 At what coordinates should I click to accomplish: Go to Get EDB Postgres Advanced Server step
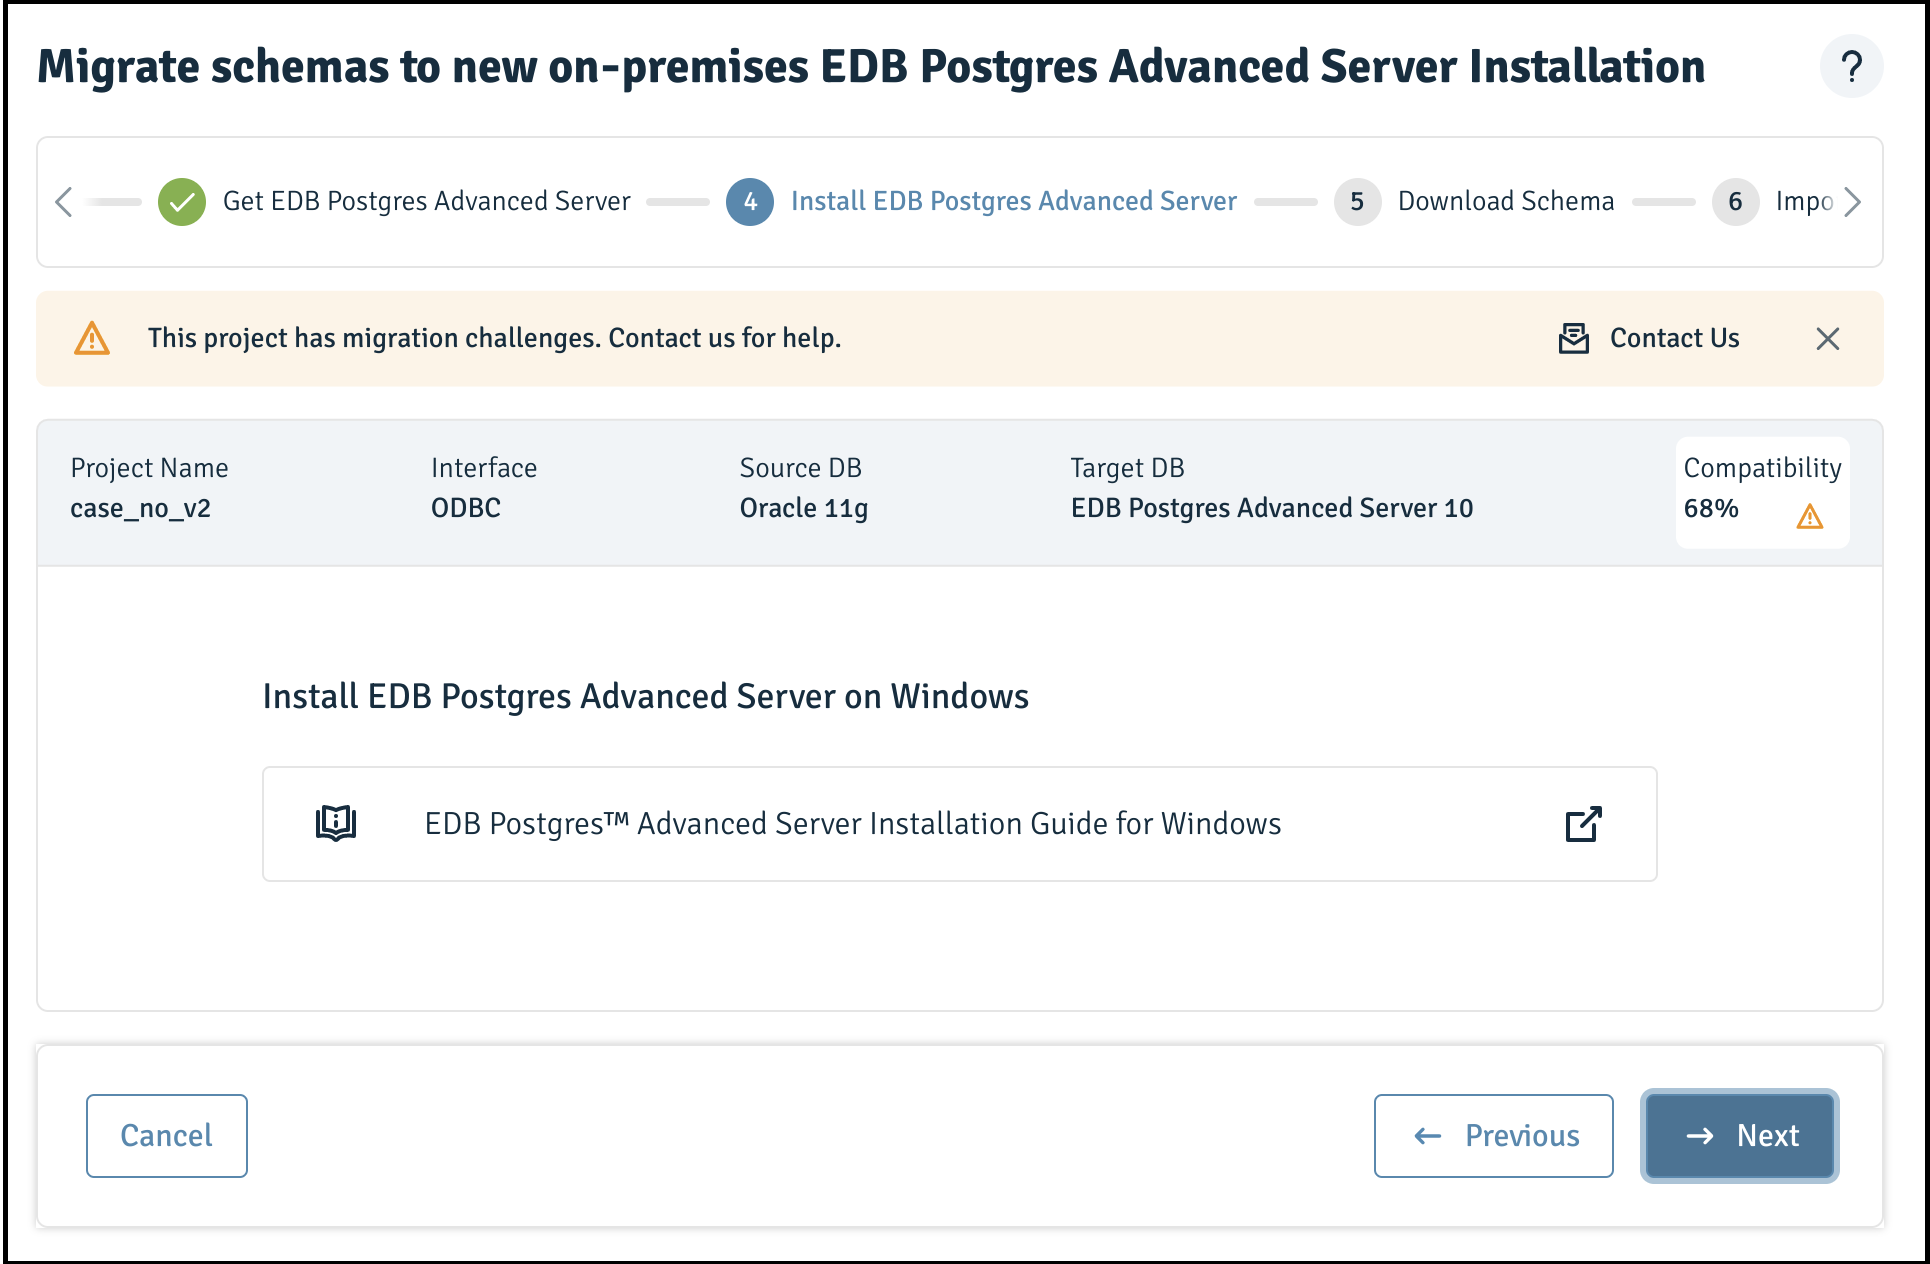tap(427, 201)
